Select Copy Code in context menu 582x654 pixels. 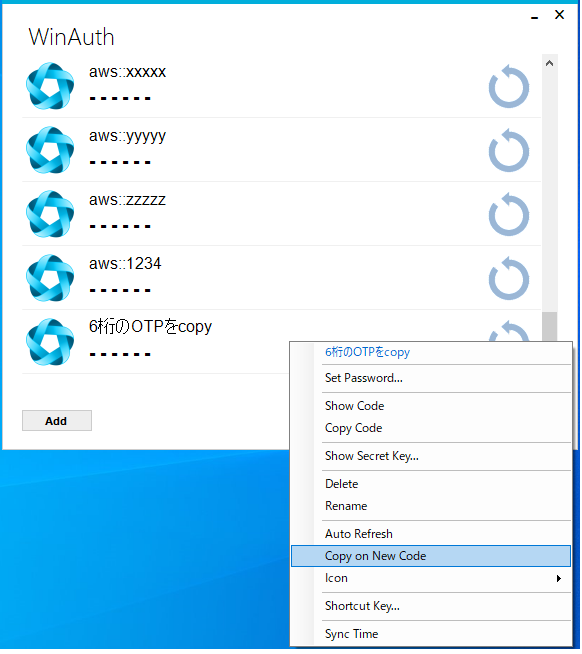pos(431,429)
